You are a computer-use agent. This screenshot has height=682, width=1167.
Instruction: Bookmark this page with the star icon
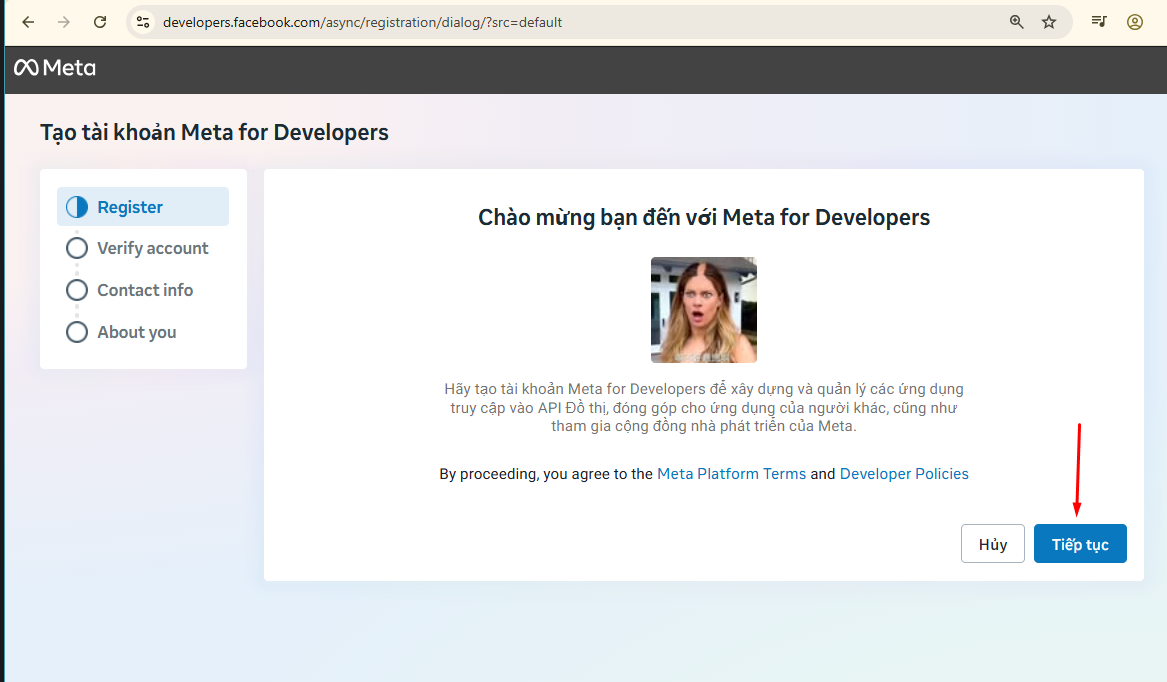click(x=1049, y=22)
